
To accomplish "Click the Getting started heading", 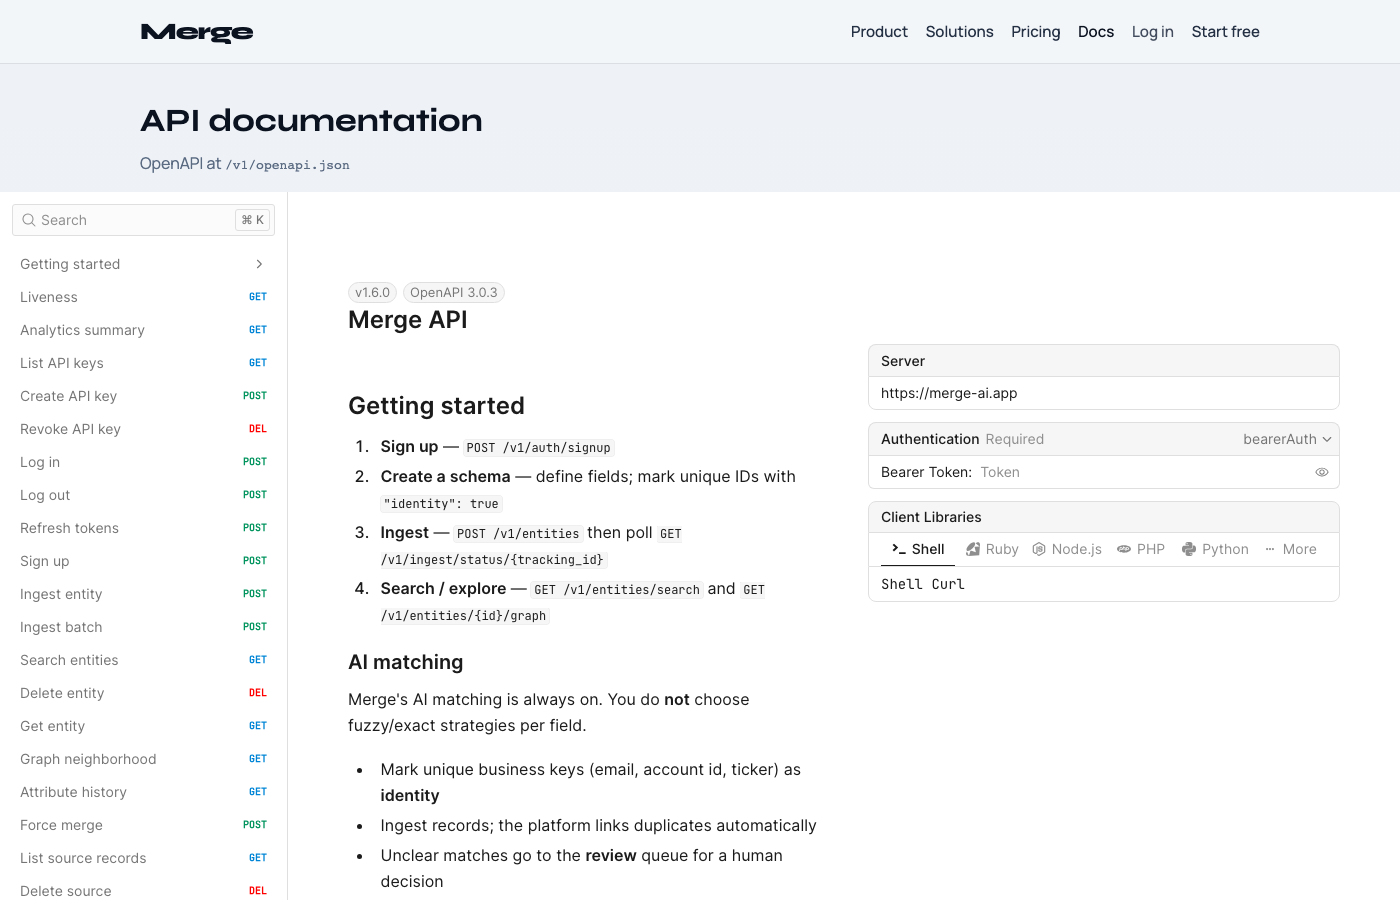I will point(436,406).
